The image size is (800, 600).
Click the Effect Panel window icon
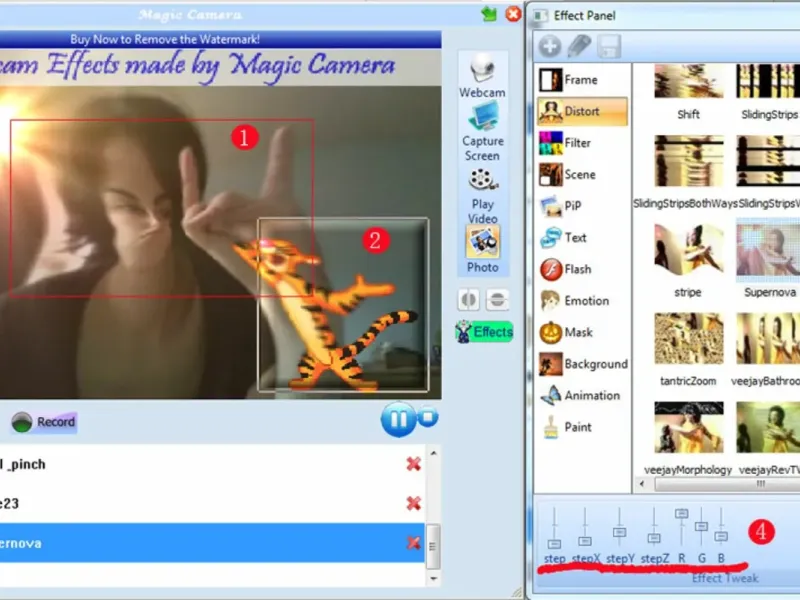pyautogui.click(x=538, y=16)
